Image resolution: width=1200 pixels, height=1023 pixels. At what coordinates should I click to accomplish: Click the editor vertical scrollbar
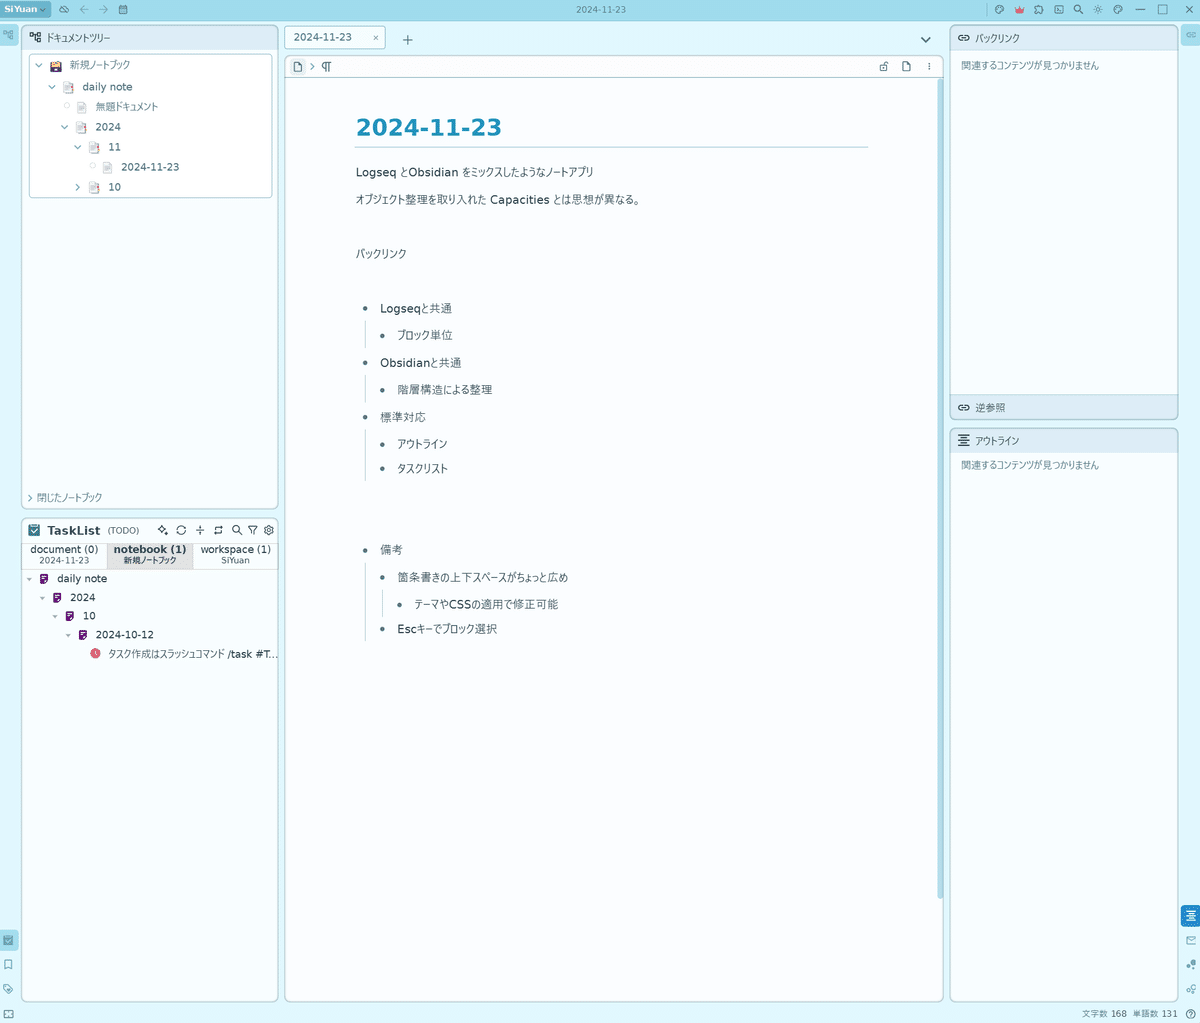tap(940, 488)
